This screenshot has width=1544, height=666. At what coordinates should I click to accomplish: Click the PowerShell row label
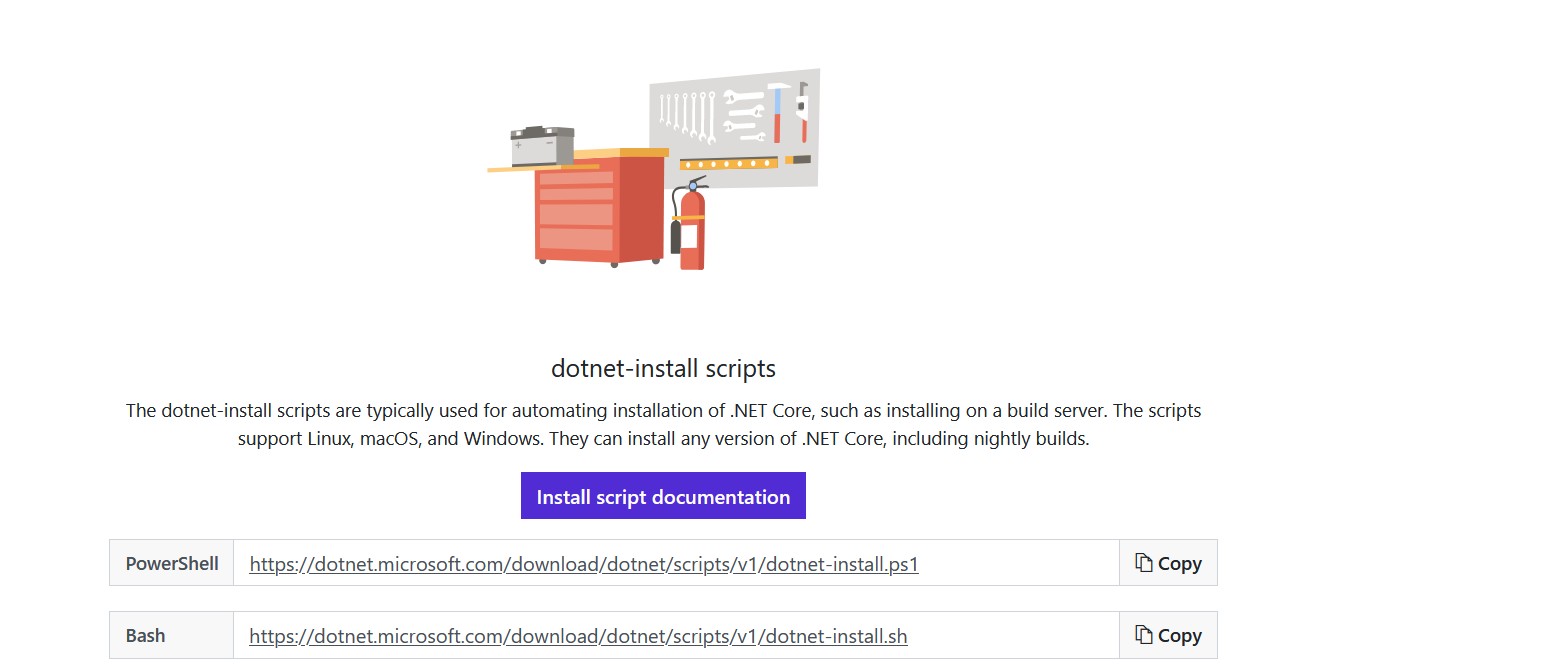point(171,562)
